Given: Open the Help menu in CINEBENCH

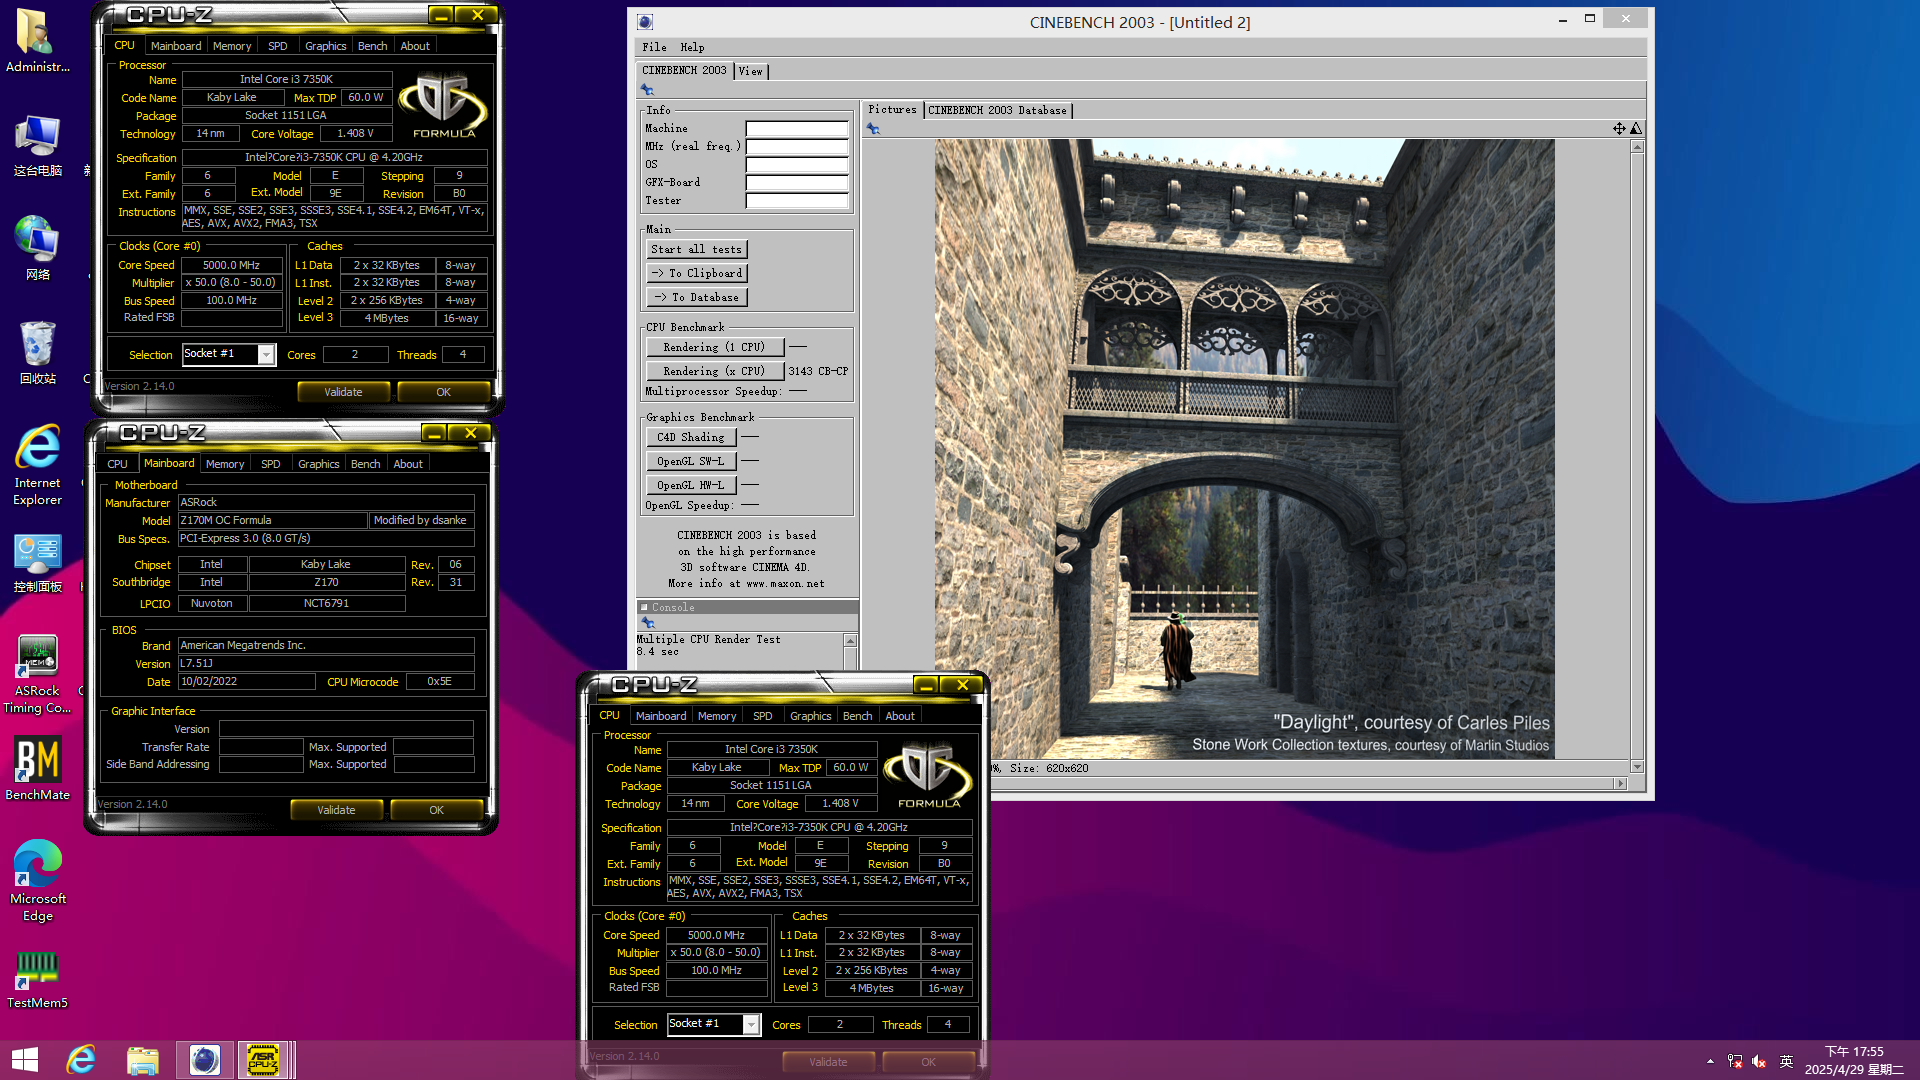Looking at the screenshot, I should click(692, 47).
